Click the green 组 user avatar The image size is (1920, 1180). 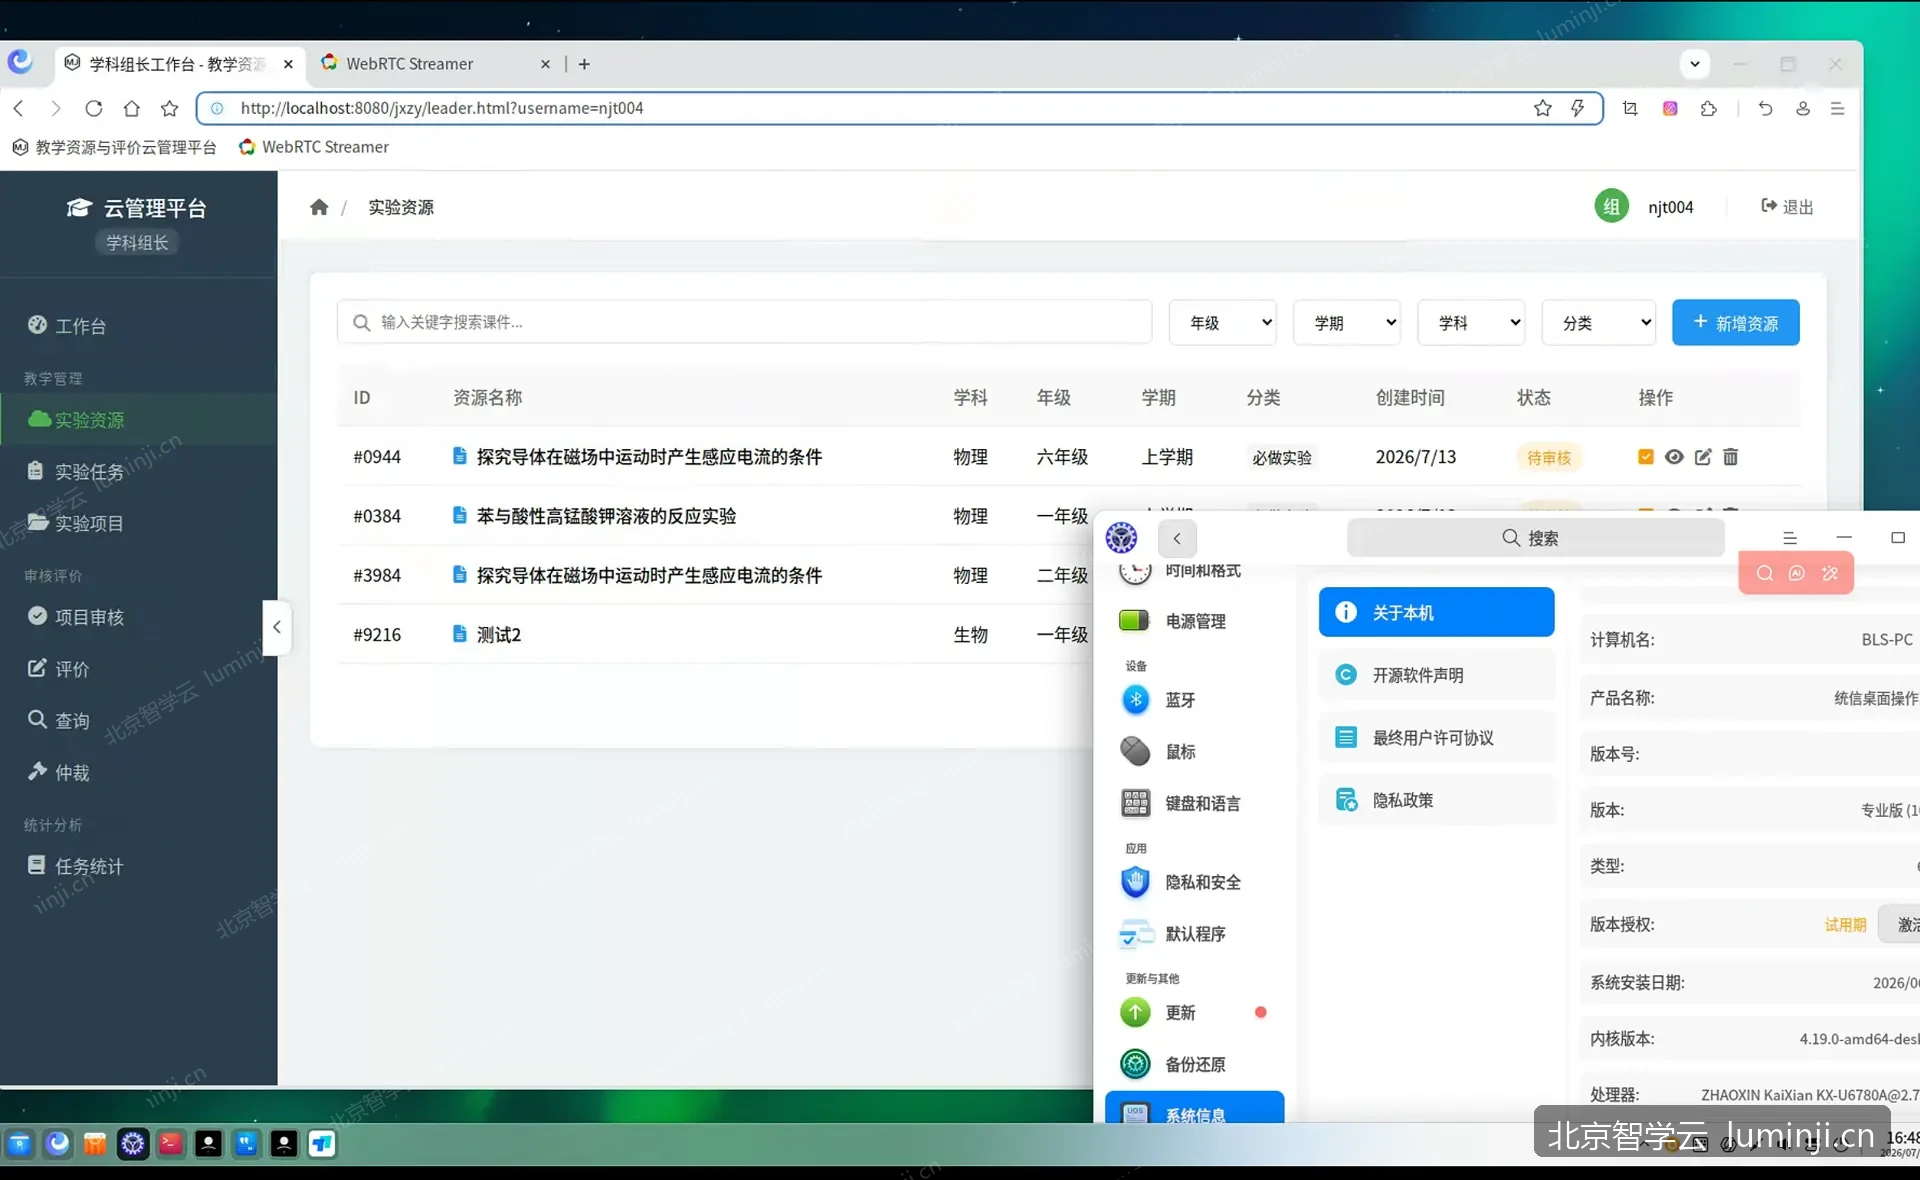[x=1611, y=207]
